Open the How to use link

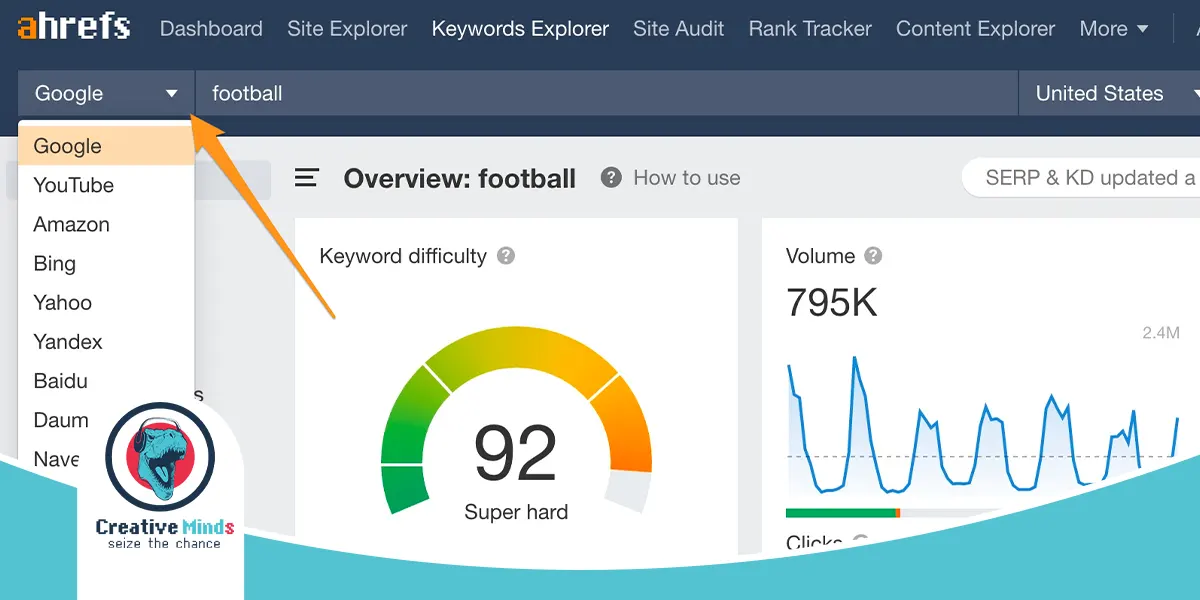point(686,178)
